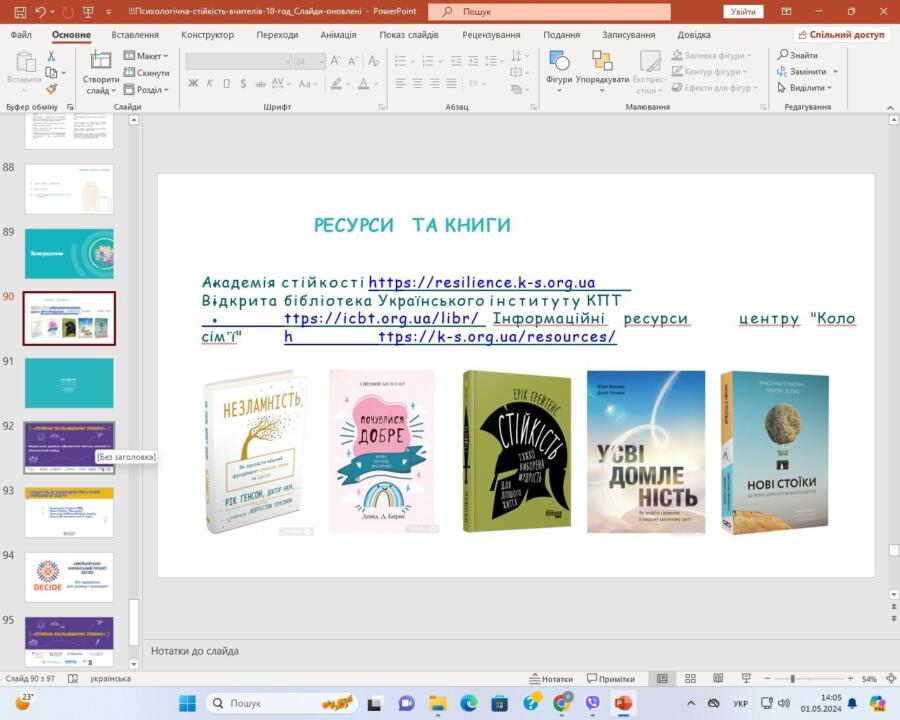
Task: Click the УКР language indicator
Action: tap(740, 703)
